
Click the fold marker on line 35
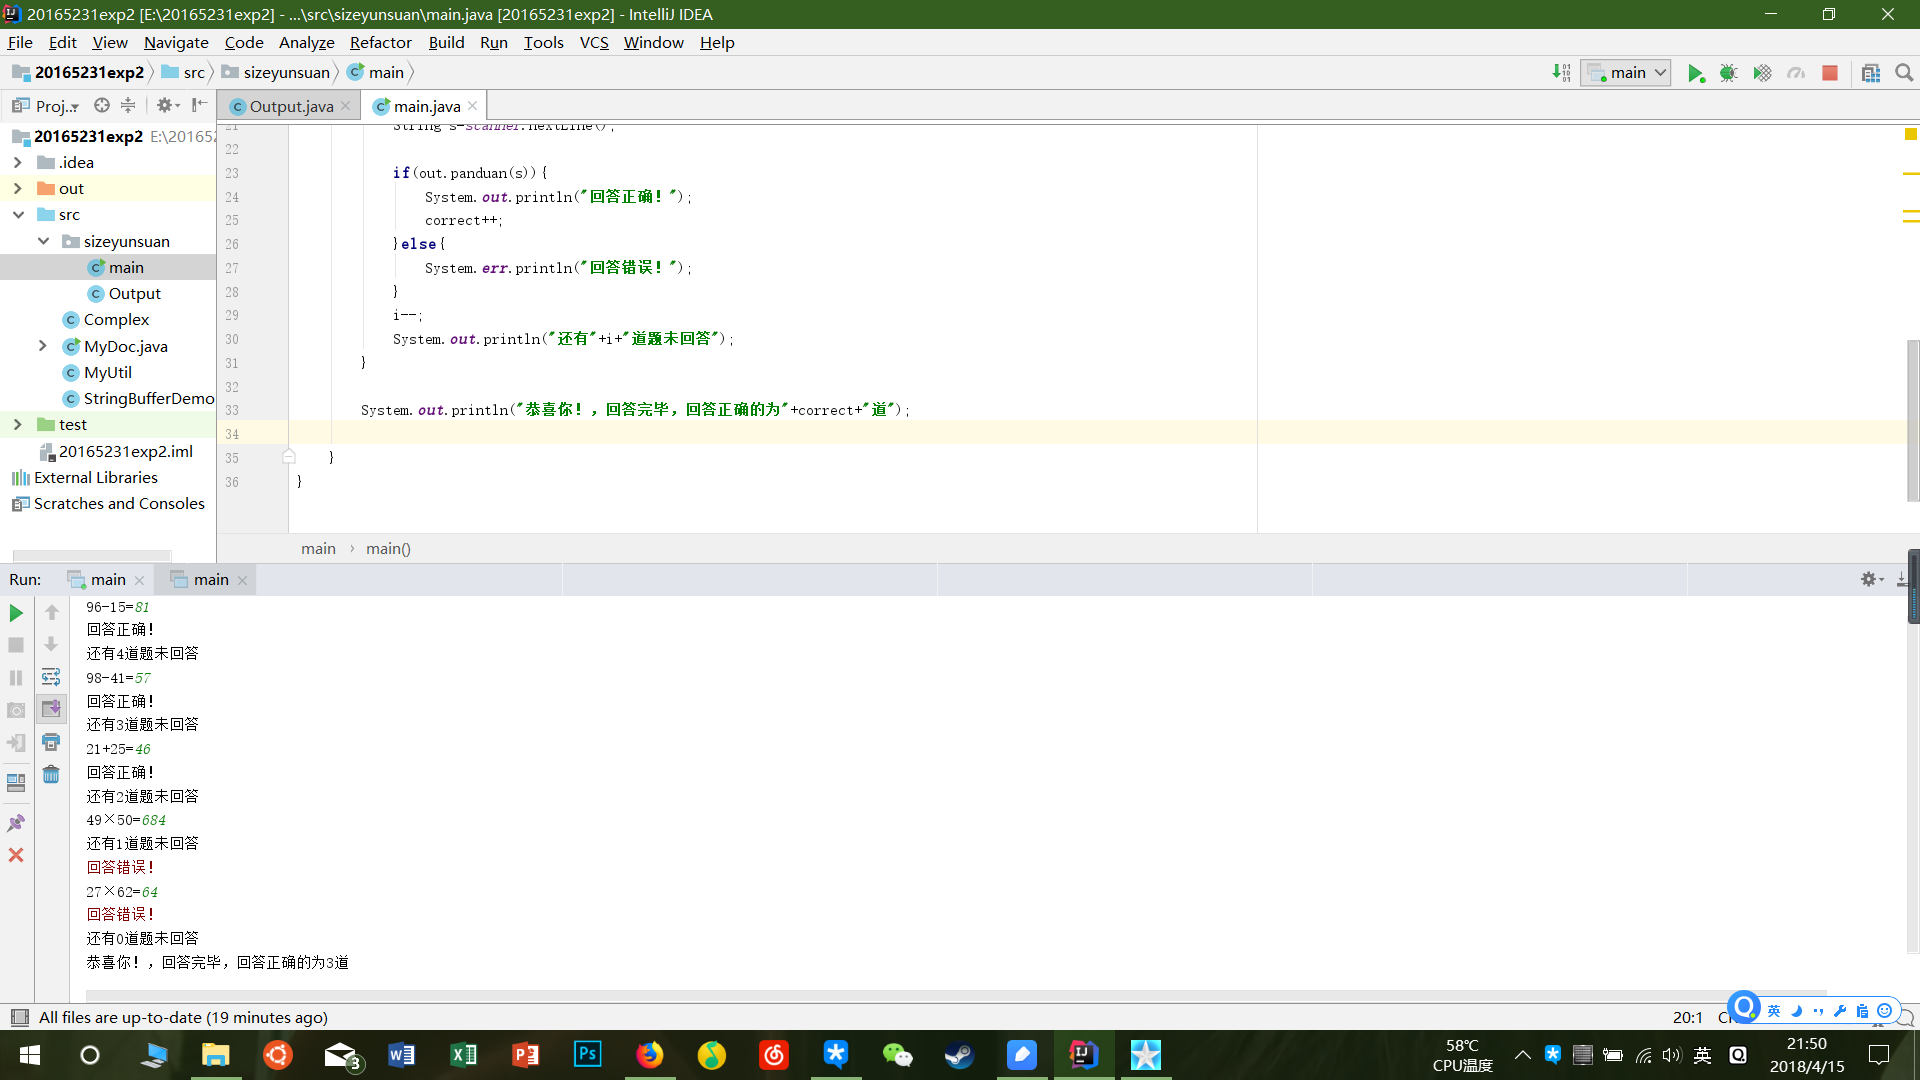(289, 457)
